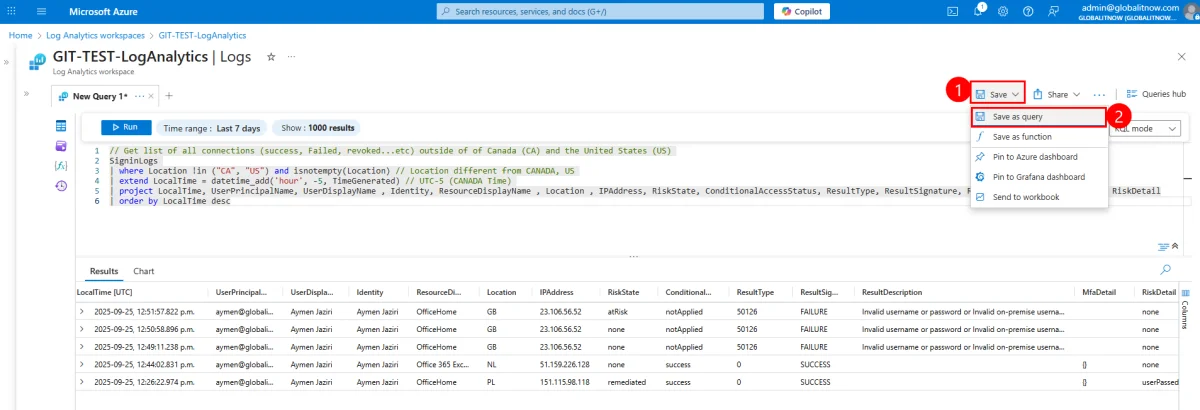Search the results with magnifier icon
The width and height of the screenshot is (1200, 410).
[x=1165, y=270]
